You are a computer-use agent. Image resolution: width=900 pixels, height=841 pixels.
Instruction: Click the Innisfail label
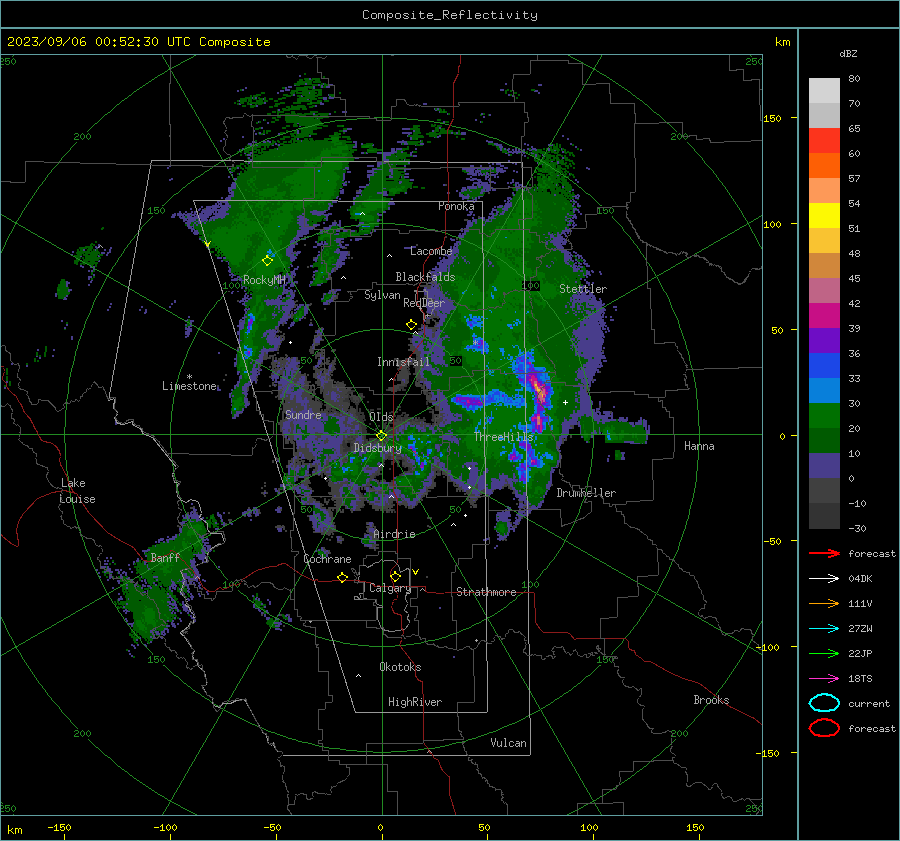tap(403, 362)
